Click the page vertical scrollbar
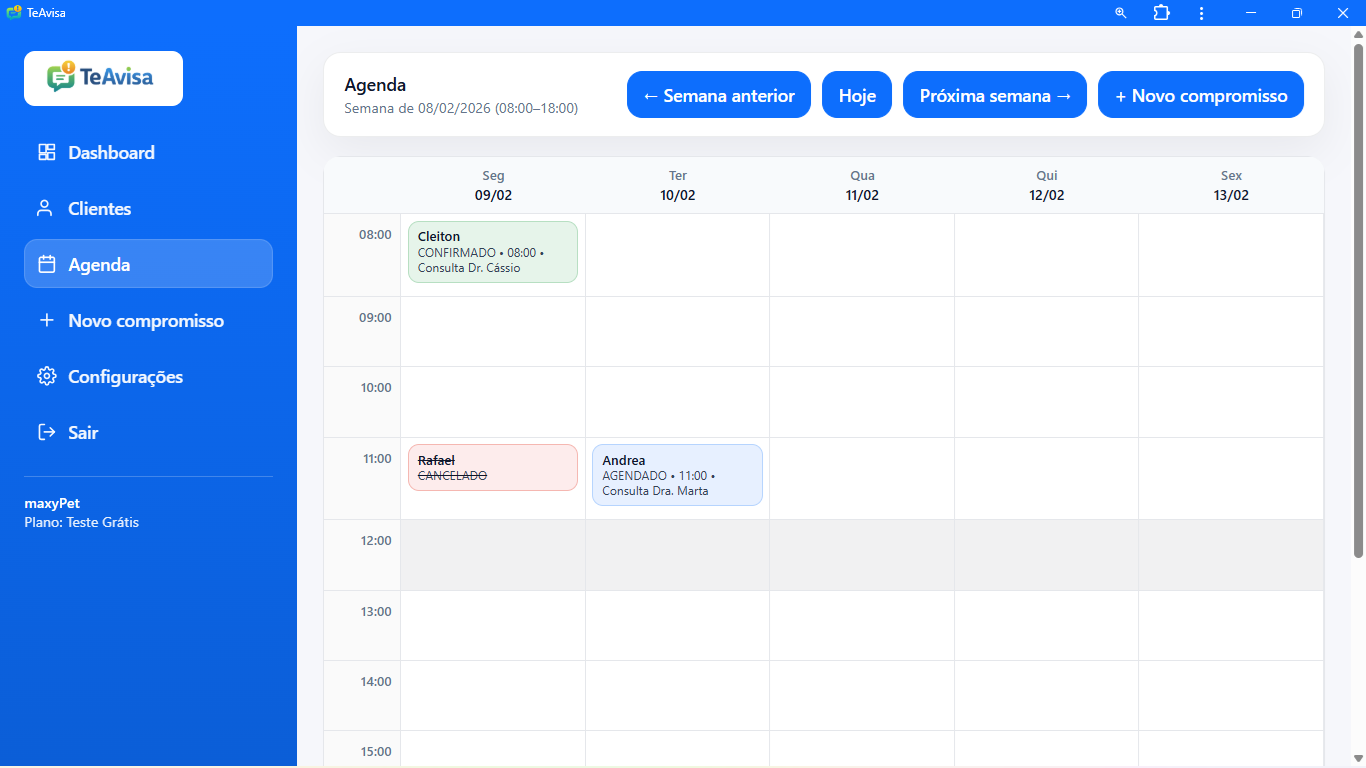The height and width of the screenshot is (768, 1366). pos(1358,300)
